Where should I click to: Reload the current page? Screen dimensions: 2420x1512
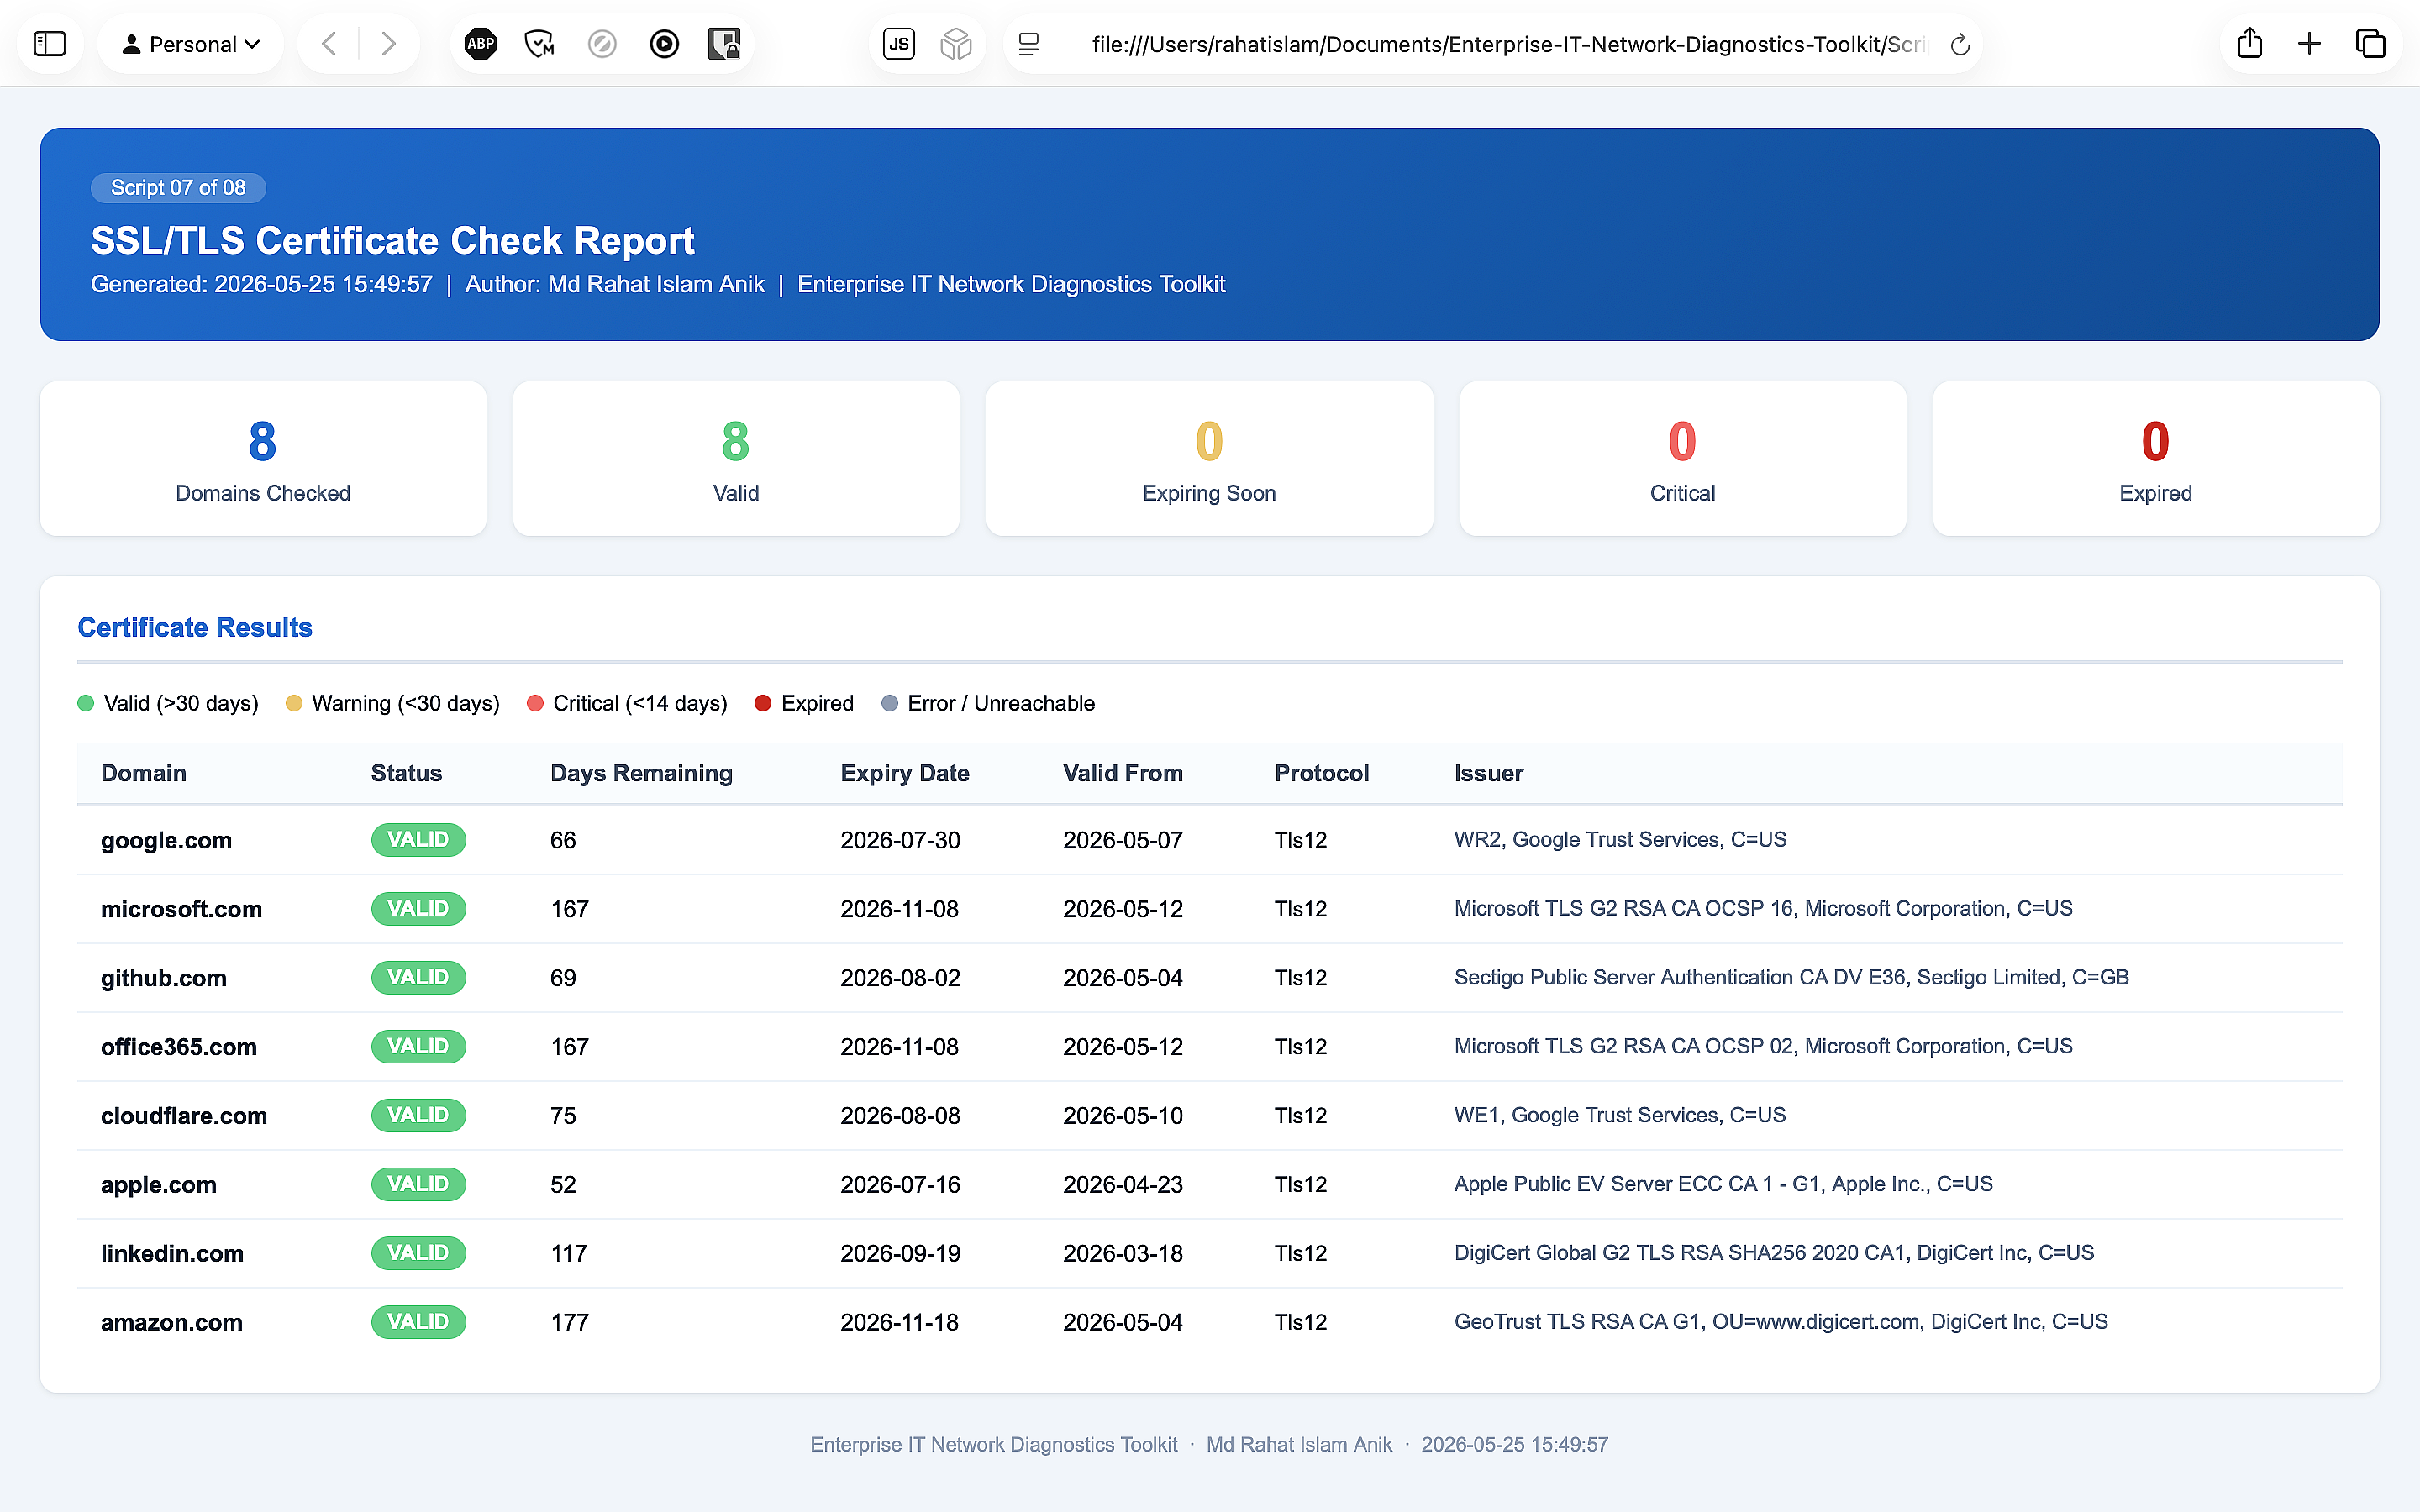pos(1960,44)
